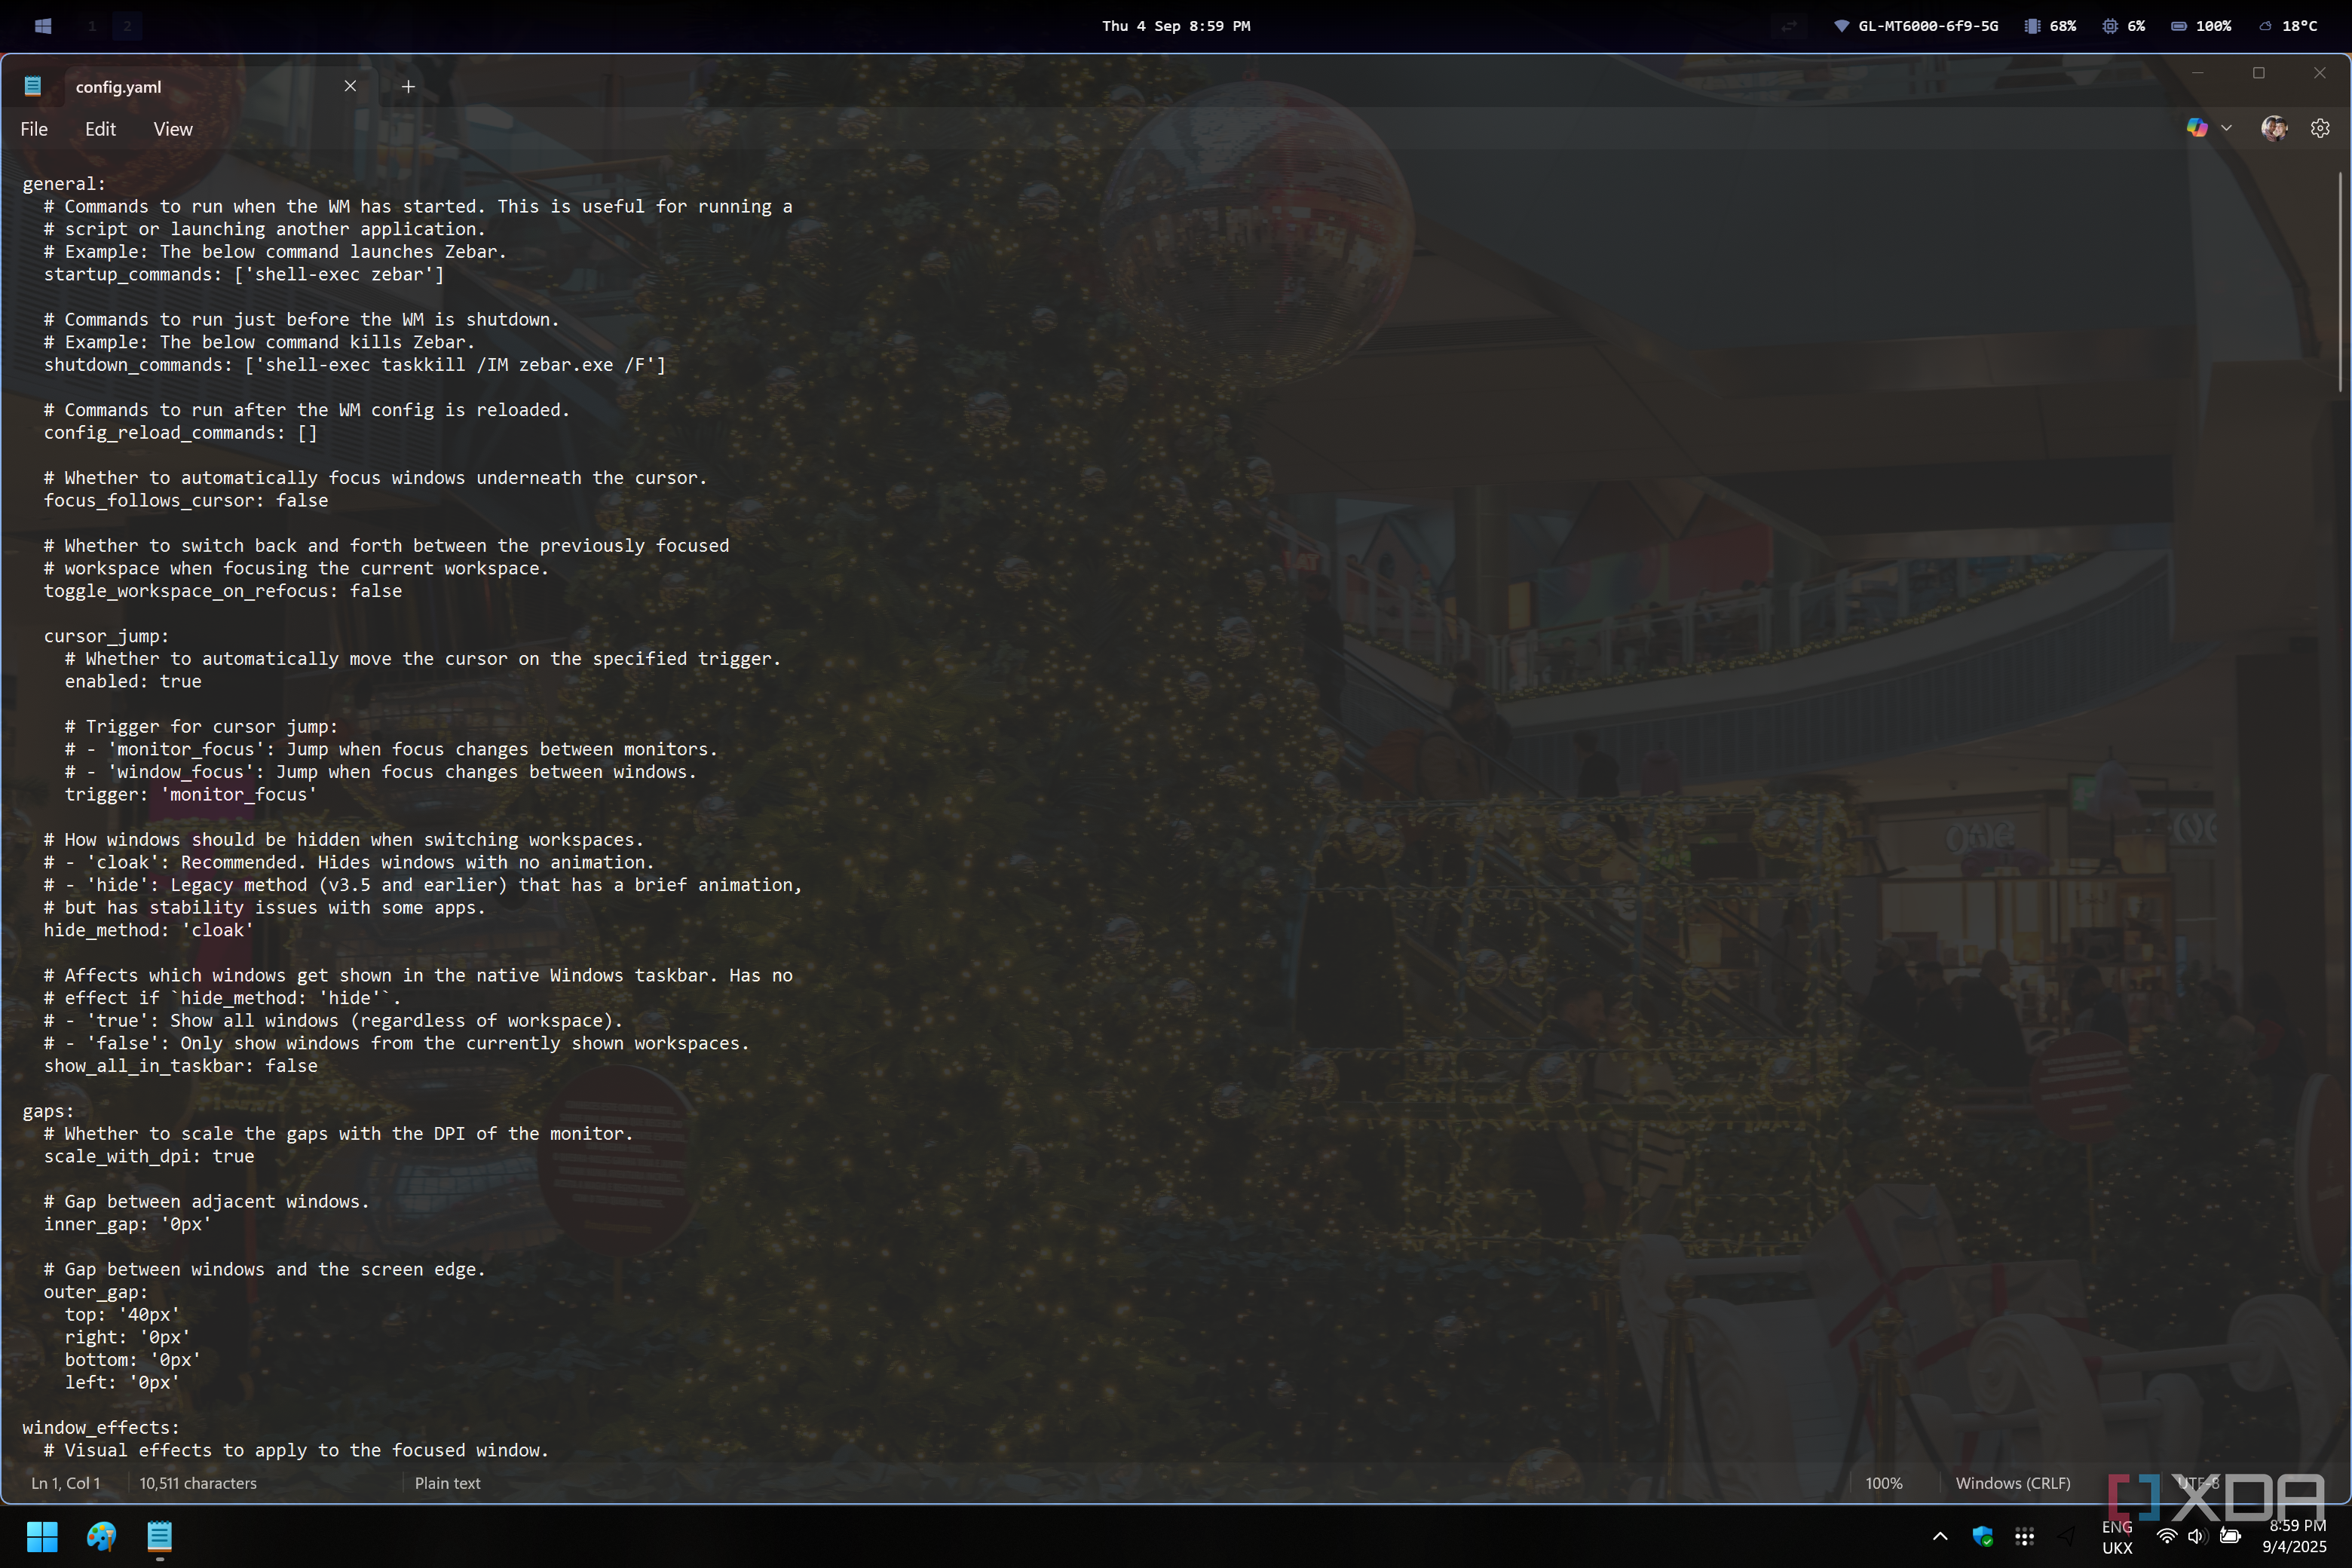Minimize the Notepad window
The height and width of the screenshot is (1568, 2352).
2197,73
